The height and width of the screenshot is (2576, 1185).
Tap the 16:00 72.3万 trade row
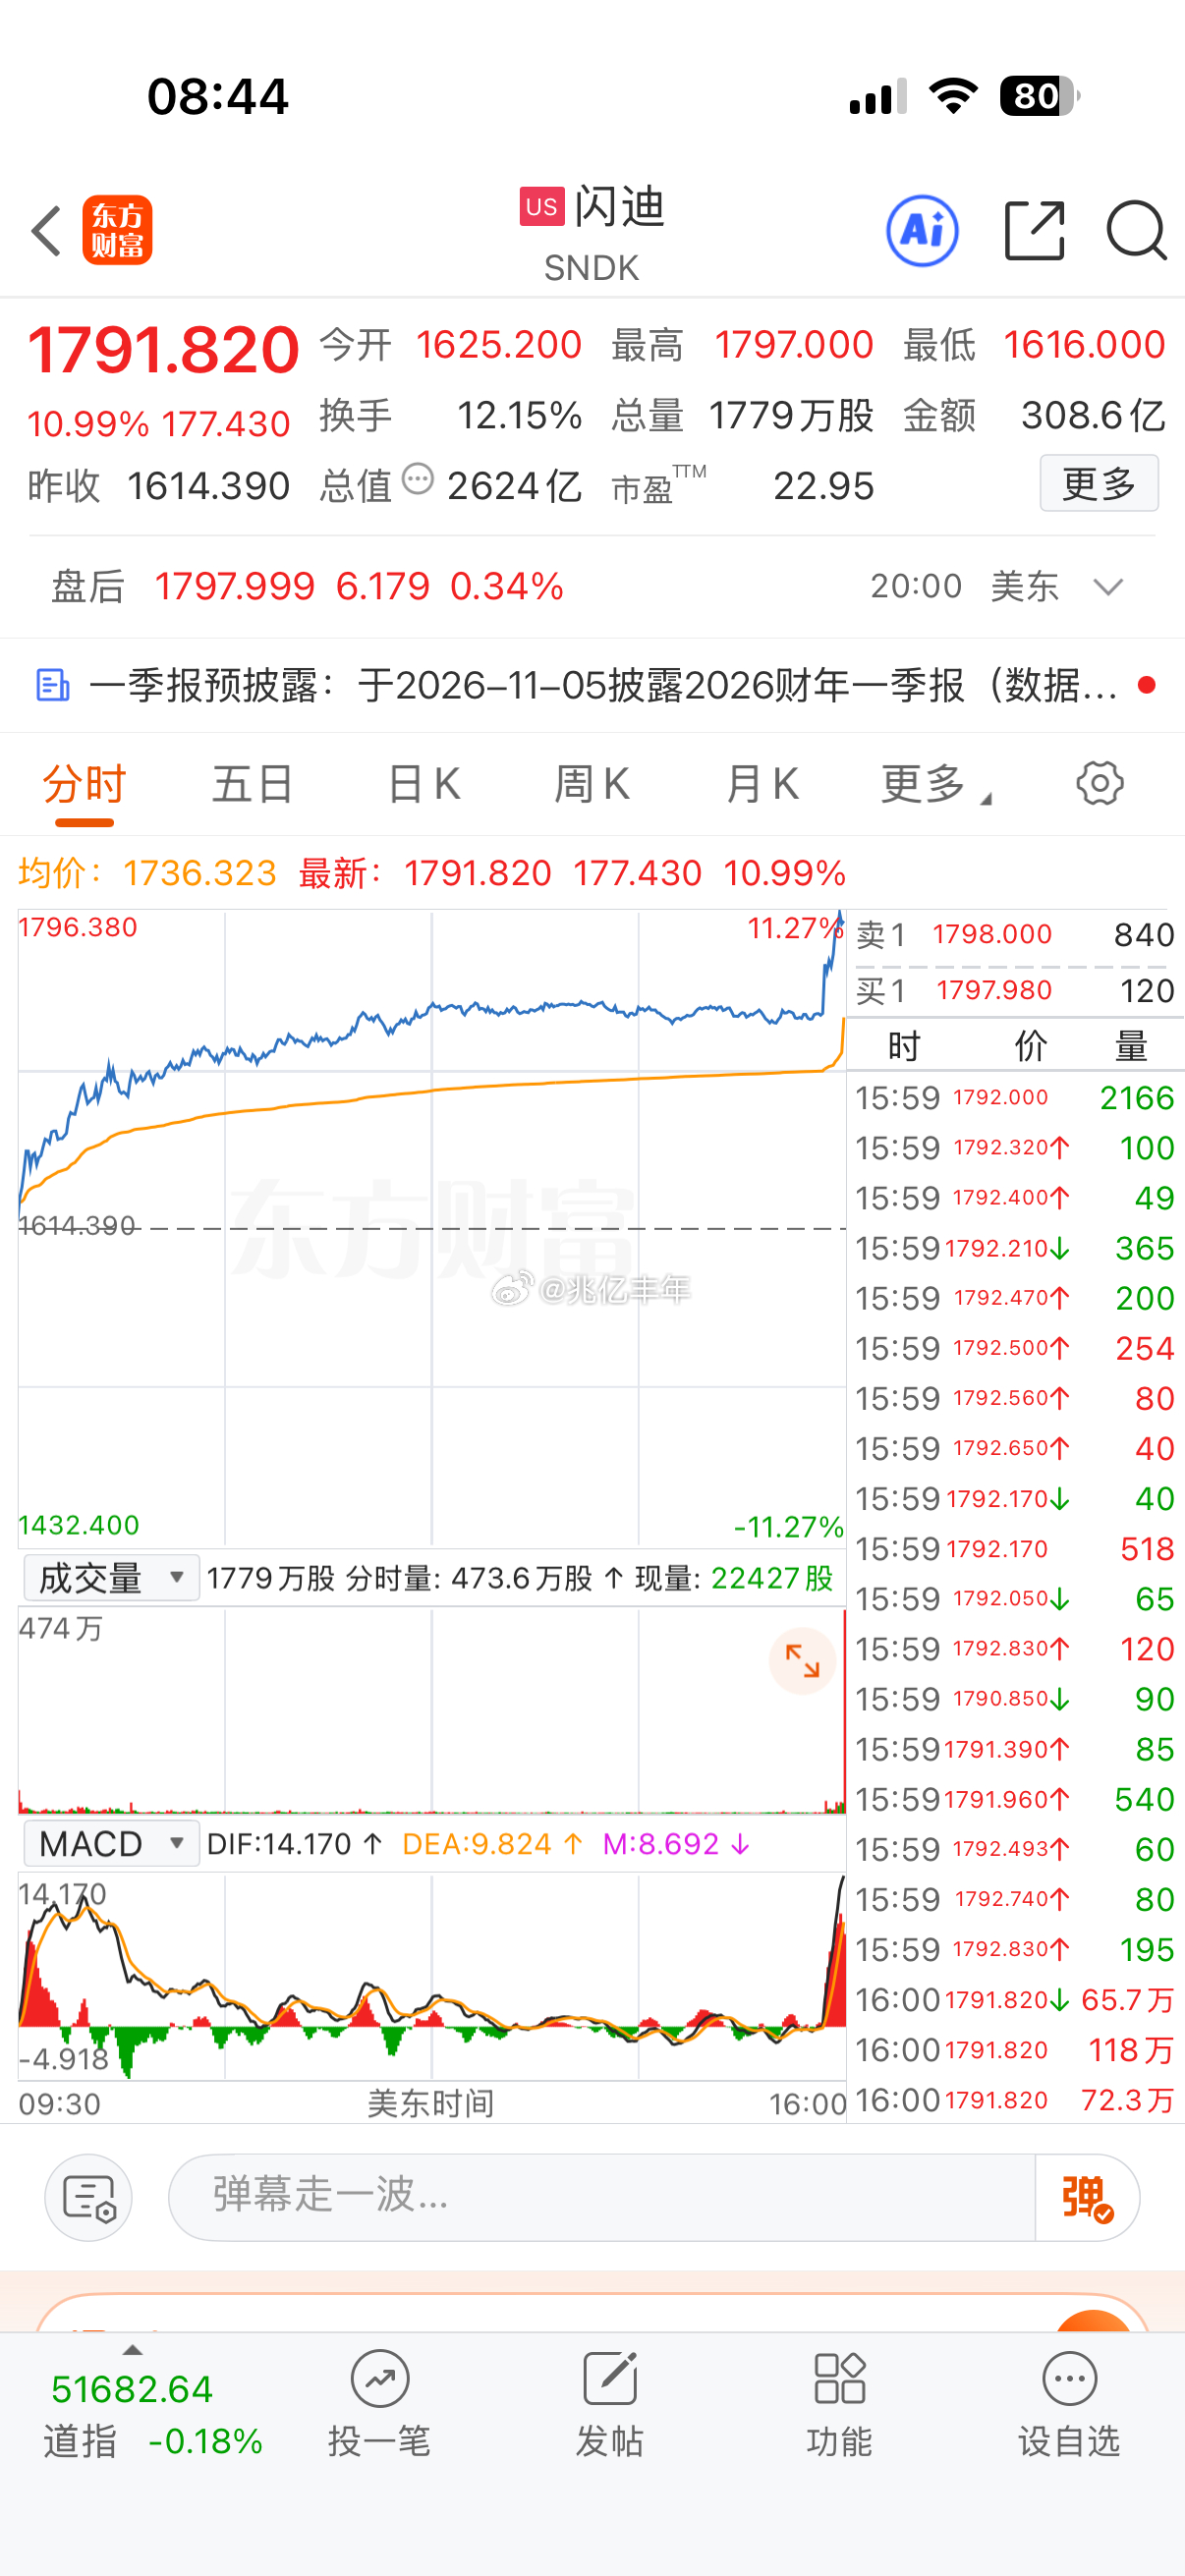point(1015,2100)
